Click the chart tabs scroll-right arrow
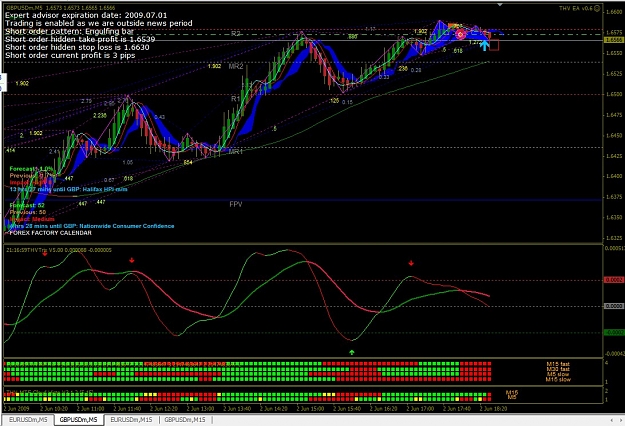This screenshot has height=426, width=625. point(620,420)
